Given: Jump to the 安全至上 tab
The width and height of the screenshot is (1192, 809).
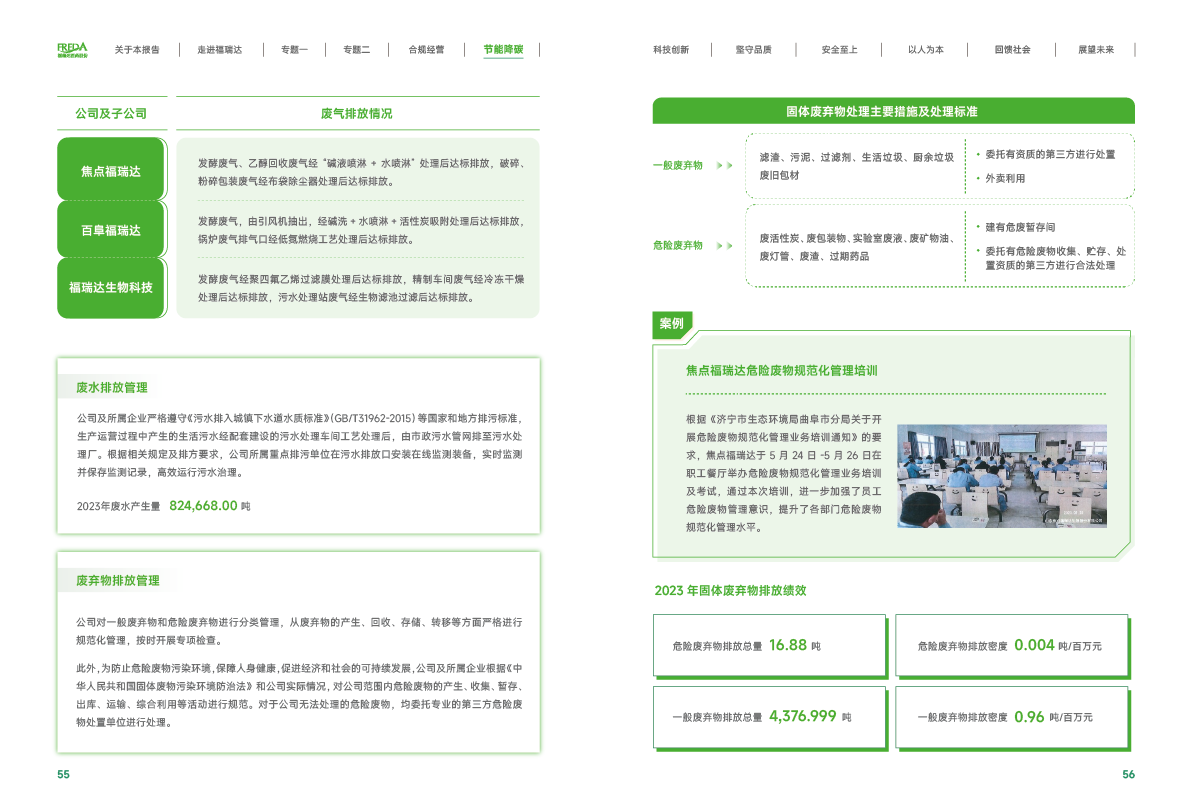Looking at the screenshot, I should (838, 49).
